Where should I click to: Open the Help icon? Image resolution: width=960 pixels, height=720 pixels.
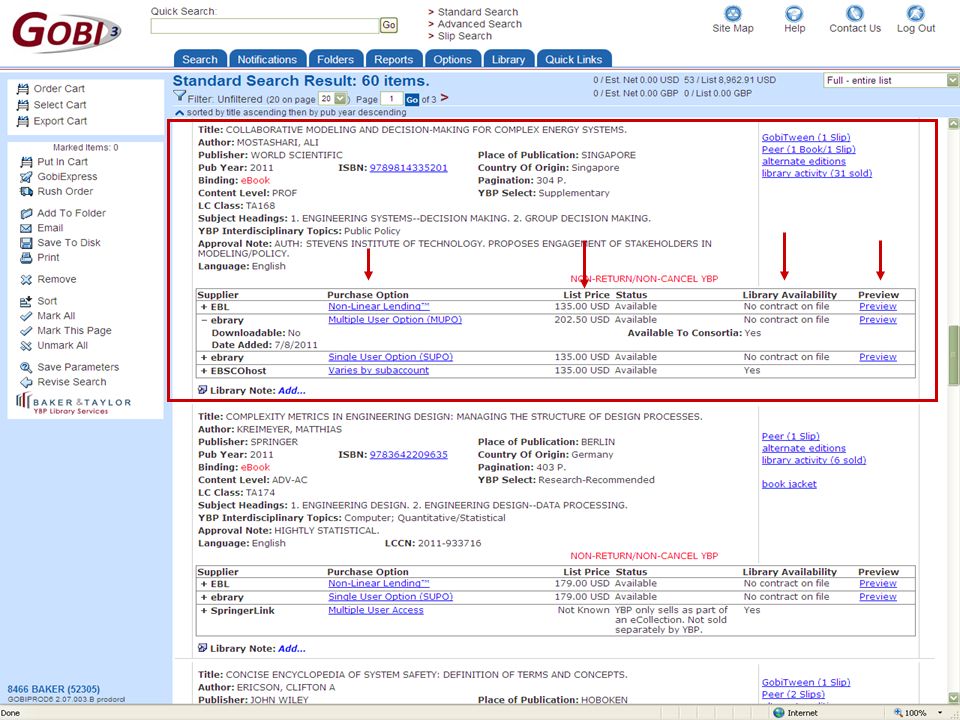(794, 13)
